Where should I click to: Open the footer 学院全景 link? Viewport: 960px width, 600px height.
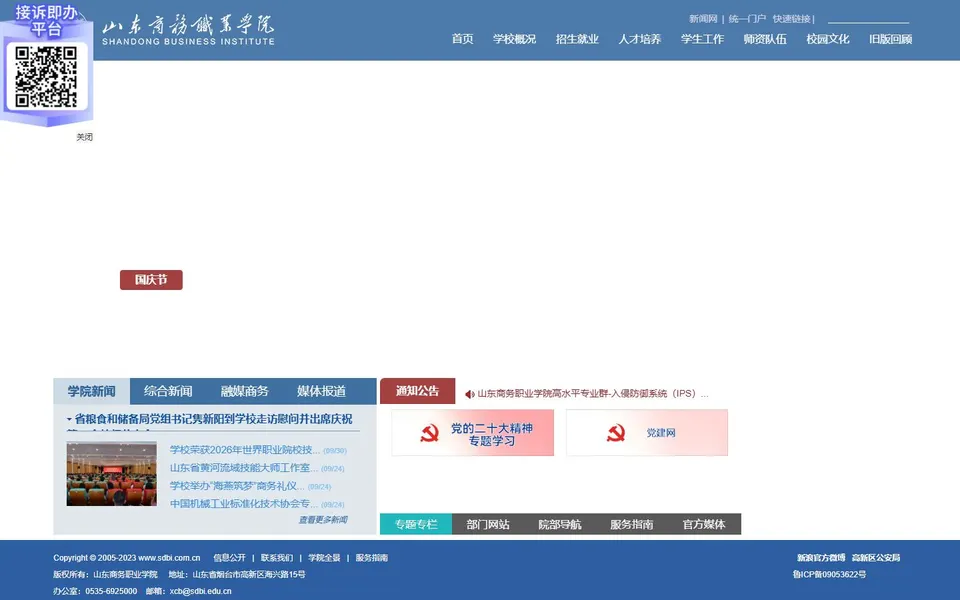tap(324, 558)
